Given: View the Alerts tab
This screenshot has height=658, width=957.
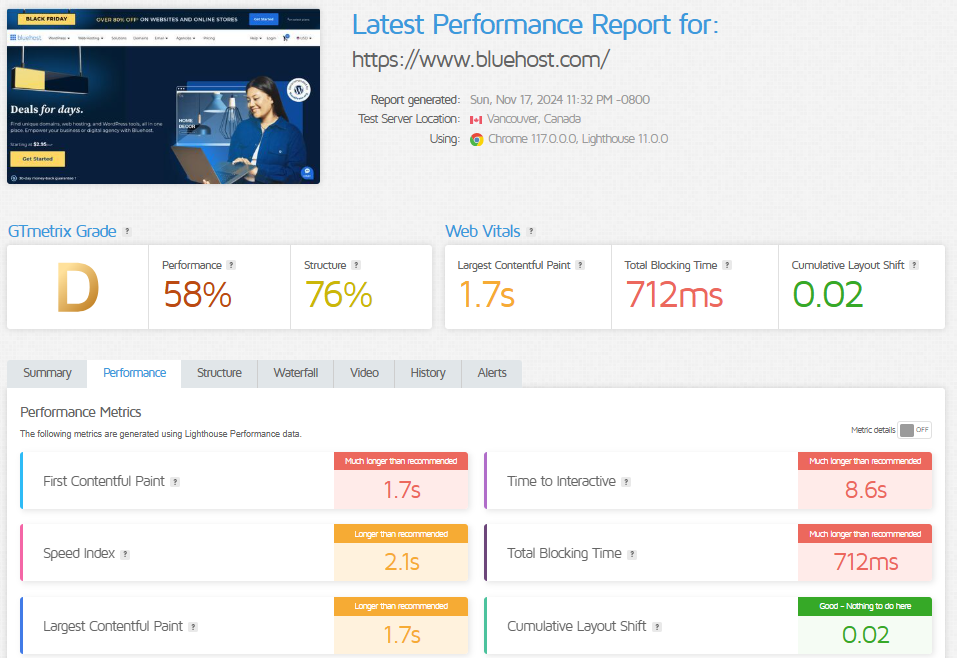Looking at the screenshot, I should [491, 372].
